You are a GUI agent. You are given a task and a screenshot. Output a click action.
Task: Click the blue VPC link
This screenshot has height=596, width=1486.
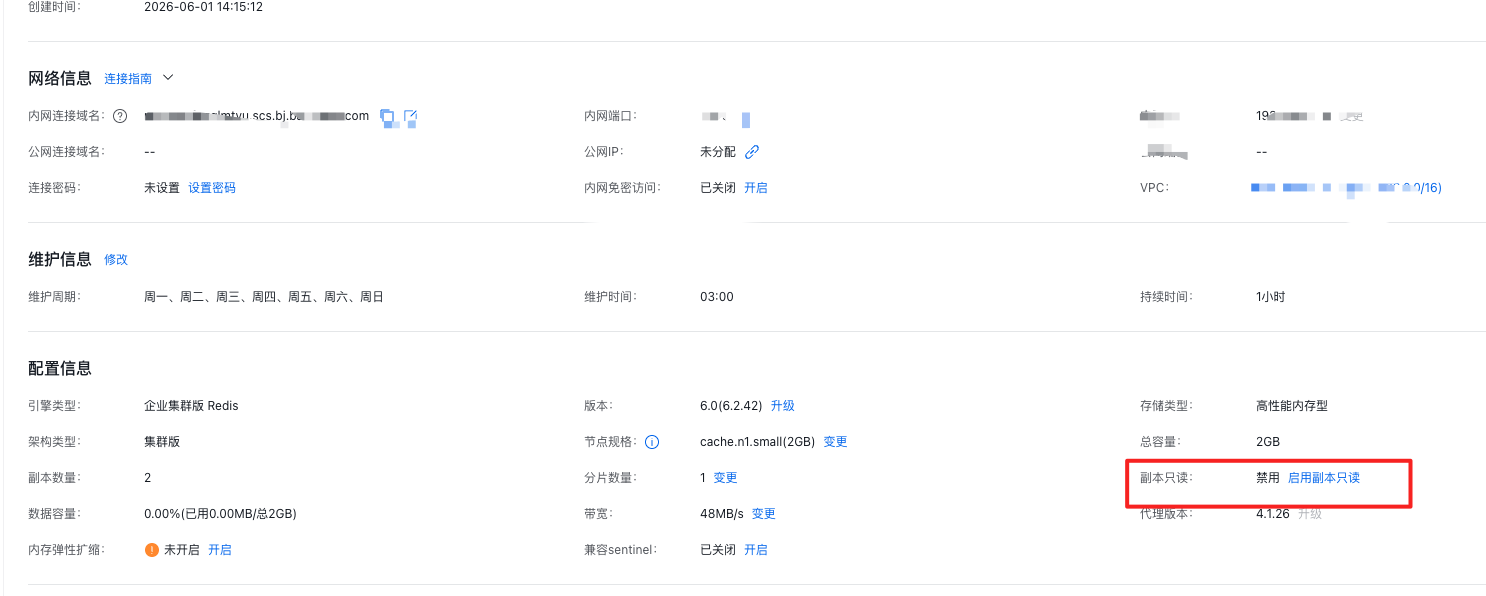click(1347, 188)
